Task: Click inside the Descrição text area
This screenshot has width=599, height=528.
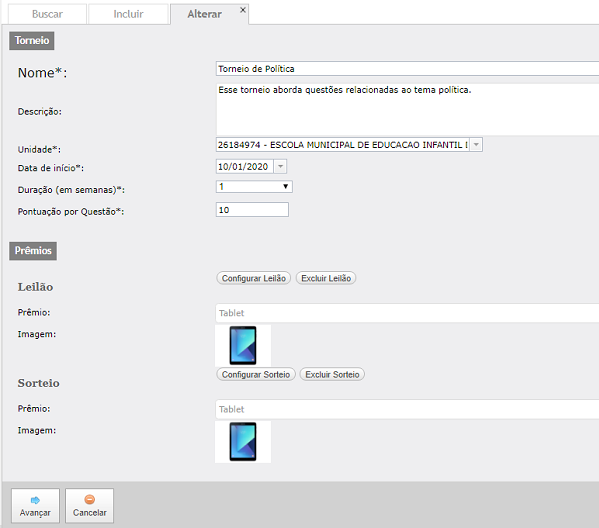Action: click(407, 109)
